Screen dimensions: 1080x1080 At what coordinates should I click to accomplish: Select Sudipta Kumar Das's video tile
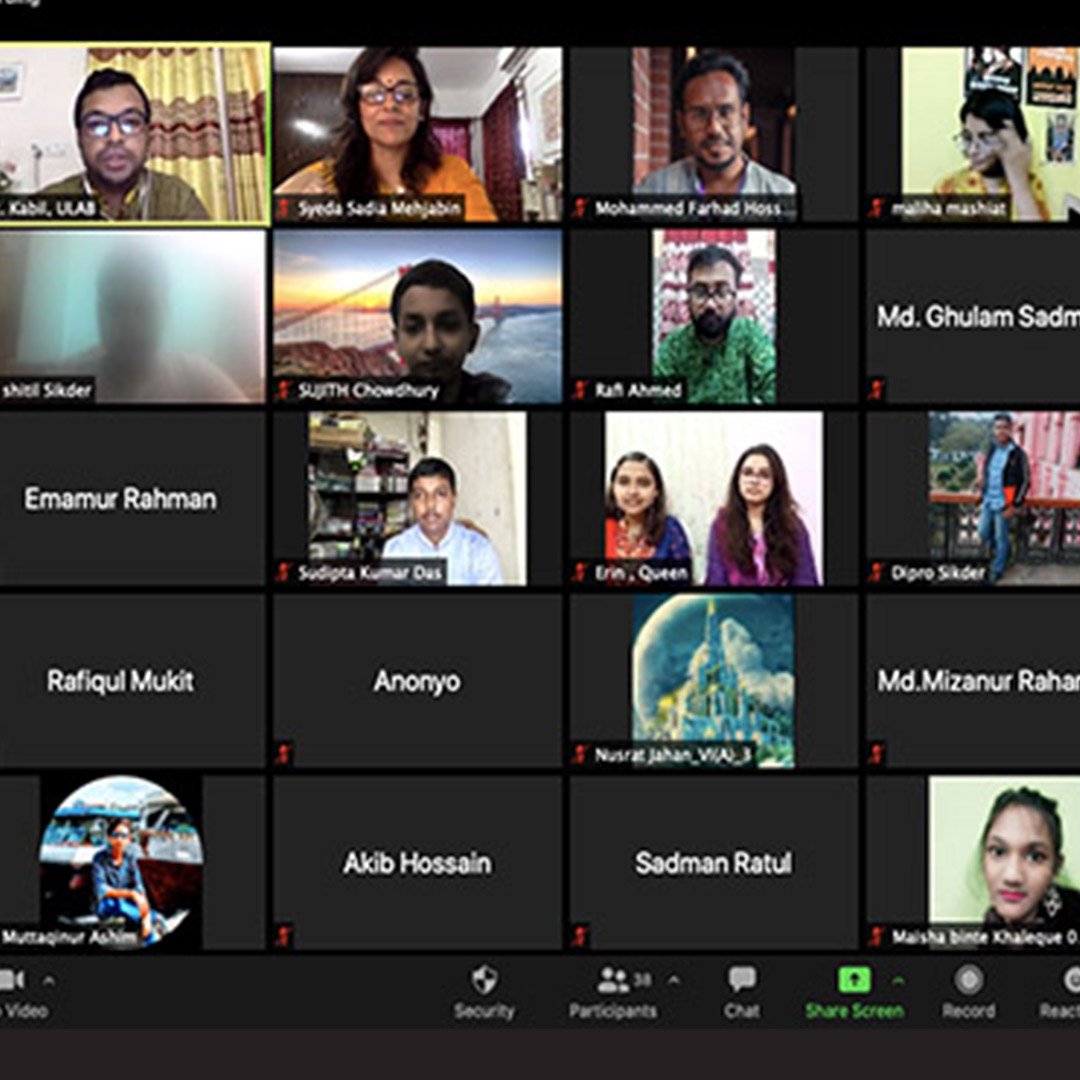[x=417, y=499]
